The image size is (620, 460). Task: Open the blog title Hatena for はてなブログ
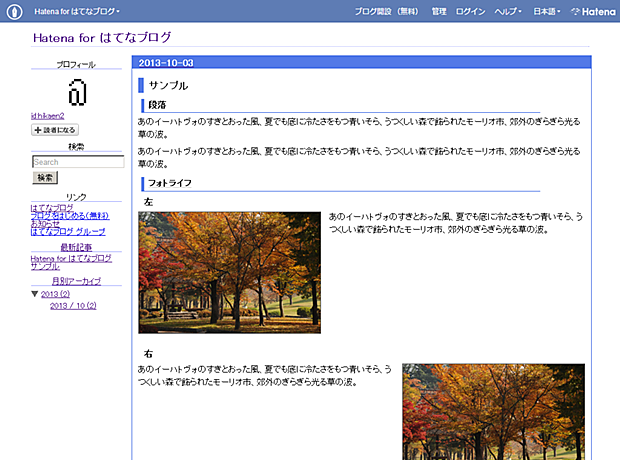point(102,38)
